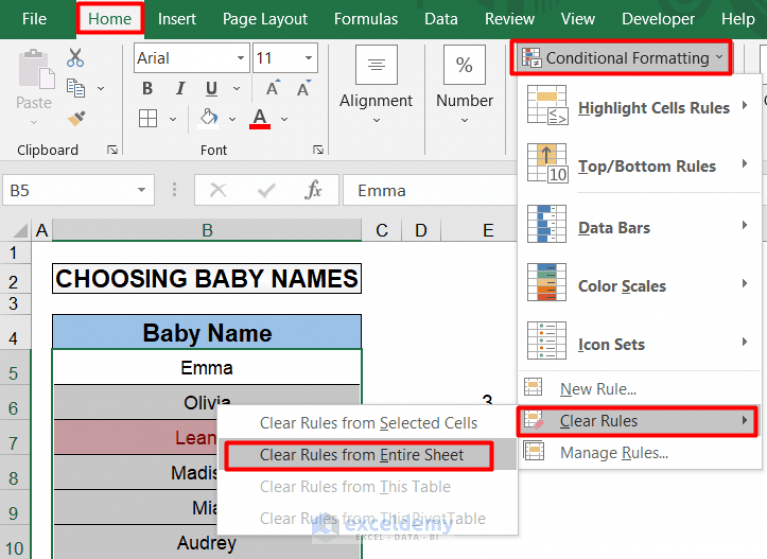The width and height of the screenshot is (767, 559).
Task: Click the Clear Rules eraser icon
Action: 533,420
